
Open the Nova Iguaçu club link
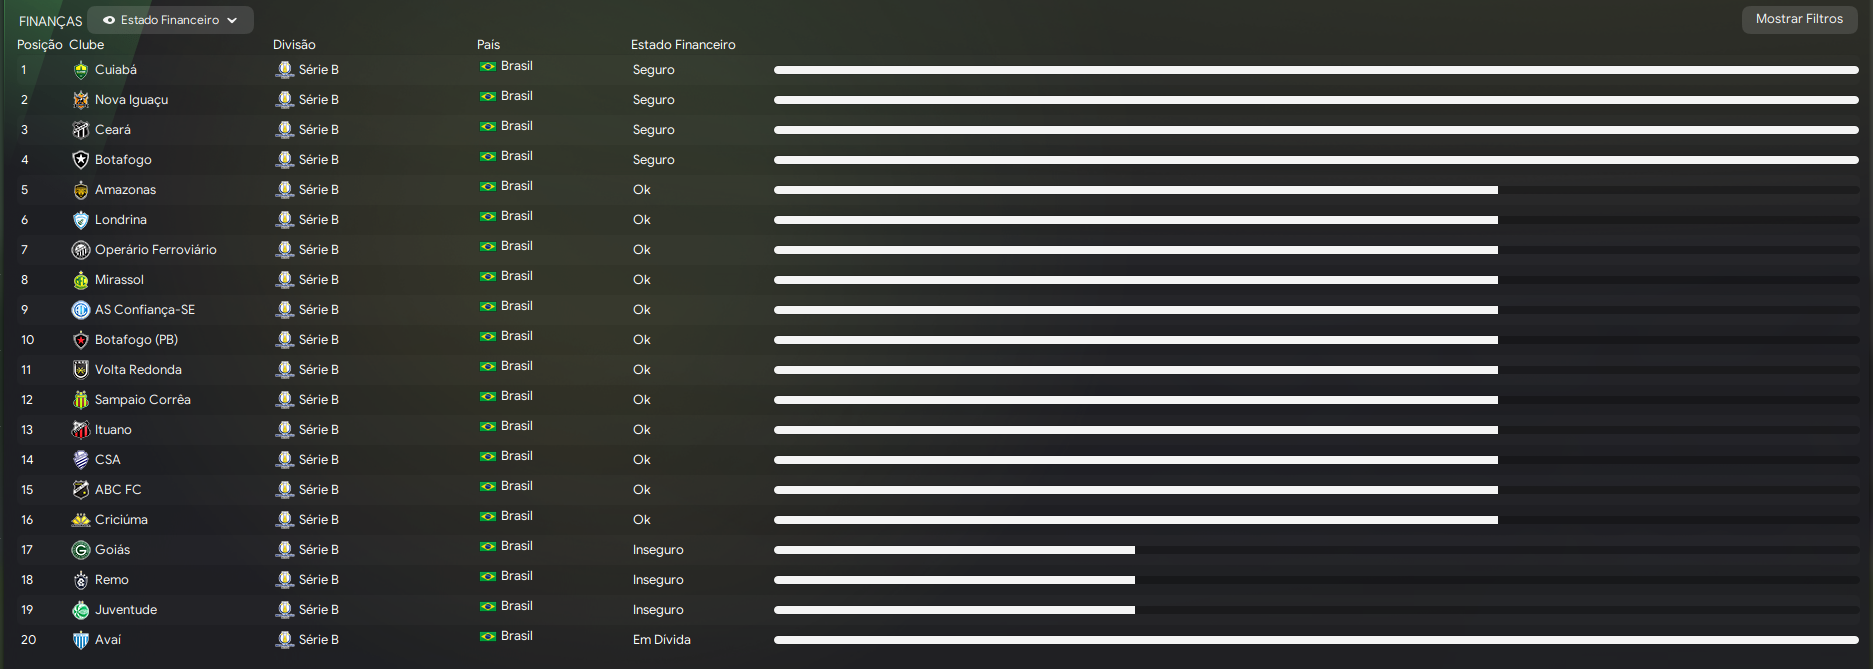(x=131, y=100)
